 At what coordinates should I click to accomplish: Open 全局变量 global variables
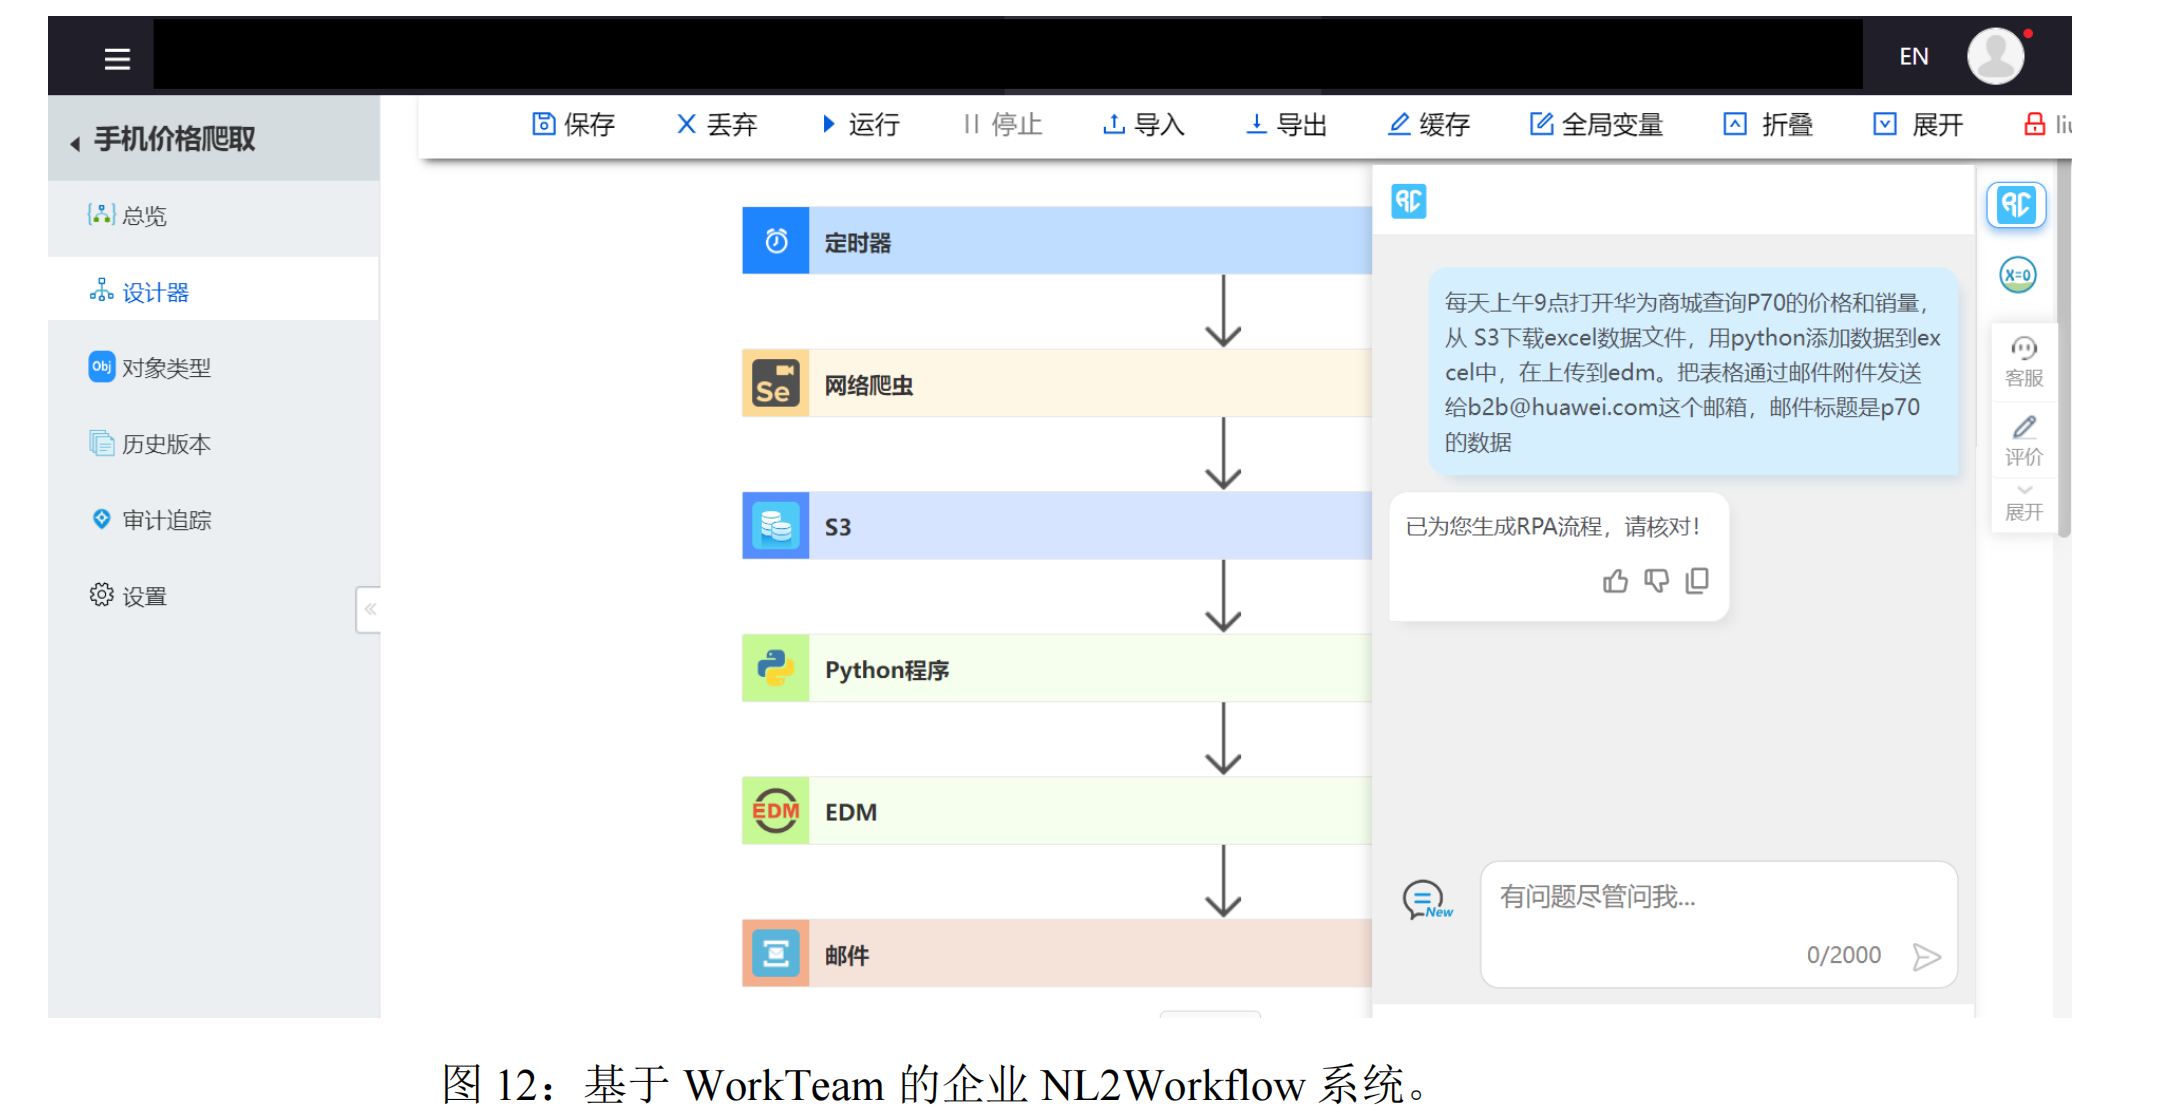[x=1597, y=124]
